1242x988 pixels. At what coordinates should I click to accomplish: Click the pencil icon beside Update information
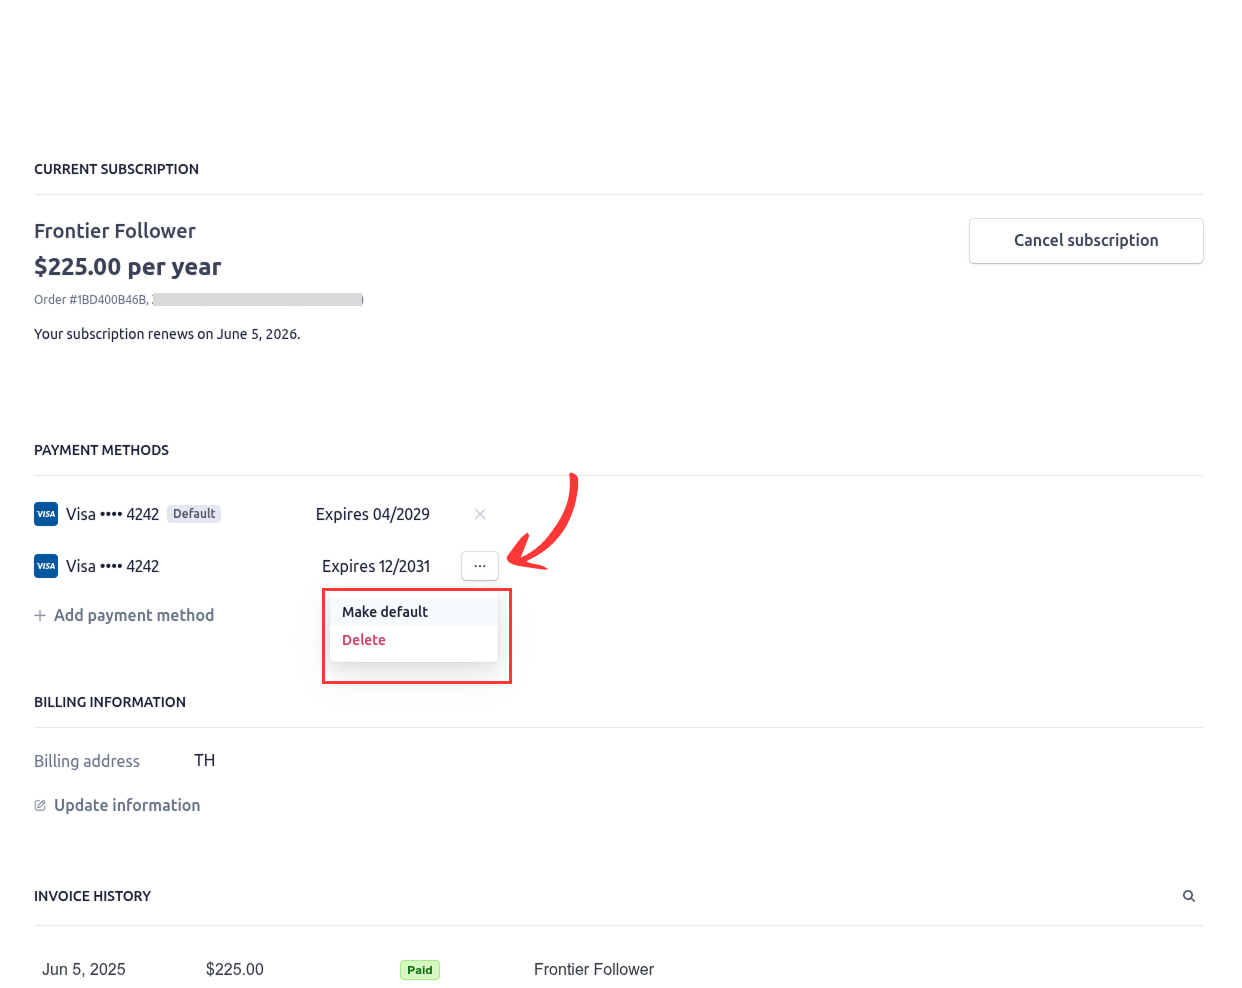pos(40,805)
